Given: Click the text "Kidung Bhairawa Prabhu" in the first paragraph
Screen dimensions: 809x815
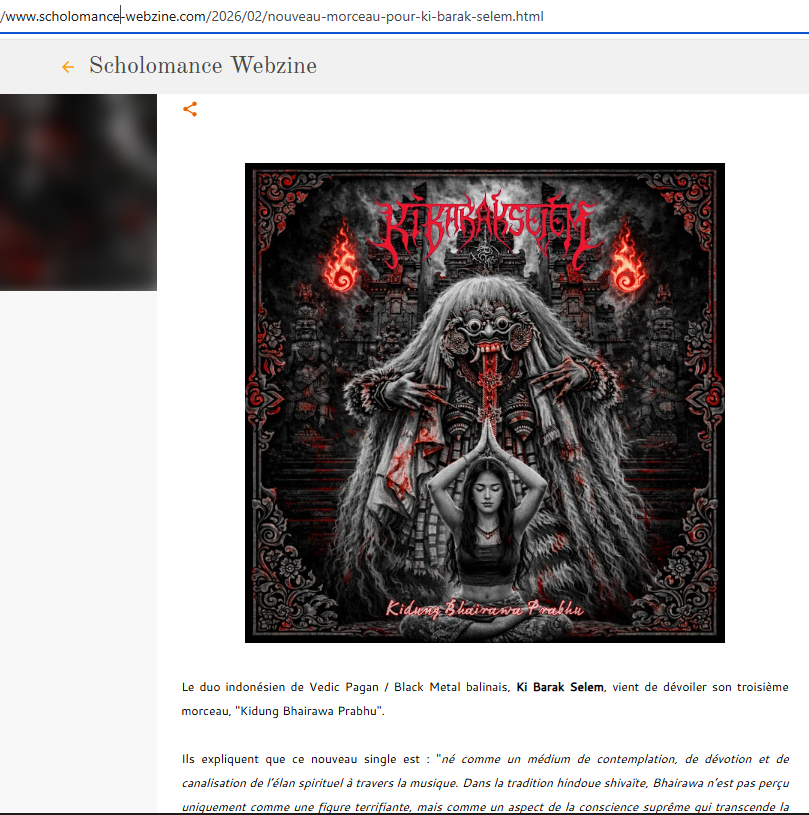Looking at the screenshot, I should 309,711.
